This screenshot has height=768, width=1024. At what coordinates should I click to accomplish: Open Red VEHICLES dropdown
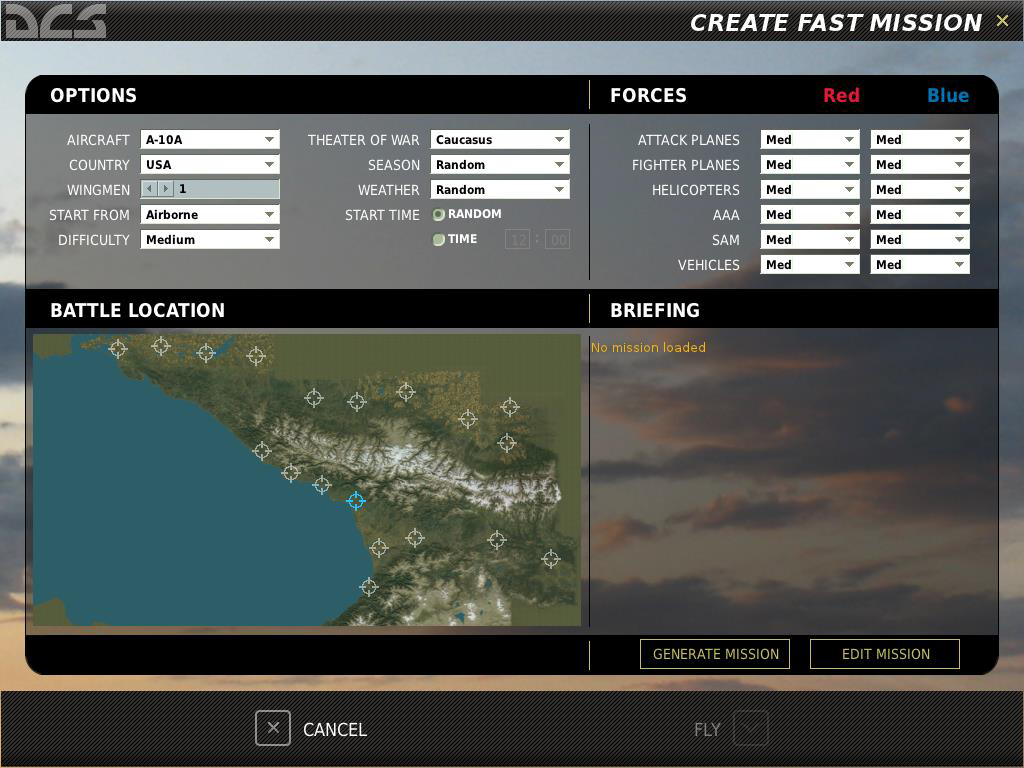coord(810,264)
